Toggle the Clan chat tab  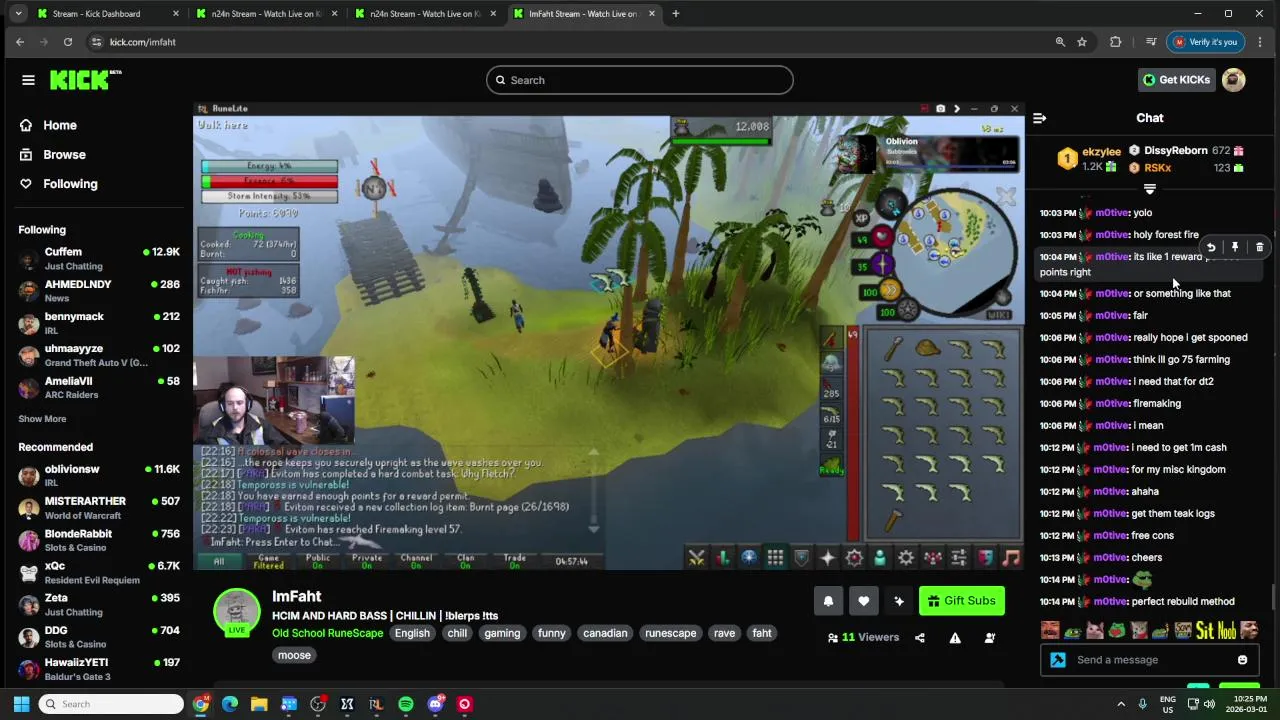pyautogui.click(x=465, y=561)
